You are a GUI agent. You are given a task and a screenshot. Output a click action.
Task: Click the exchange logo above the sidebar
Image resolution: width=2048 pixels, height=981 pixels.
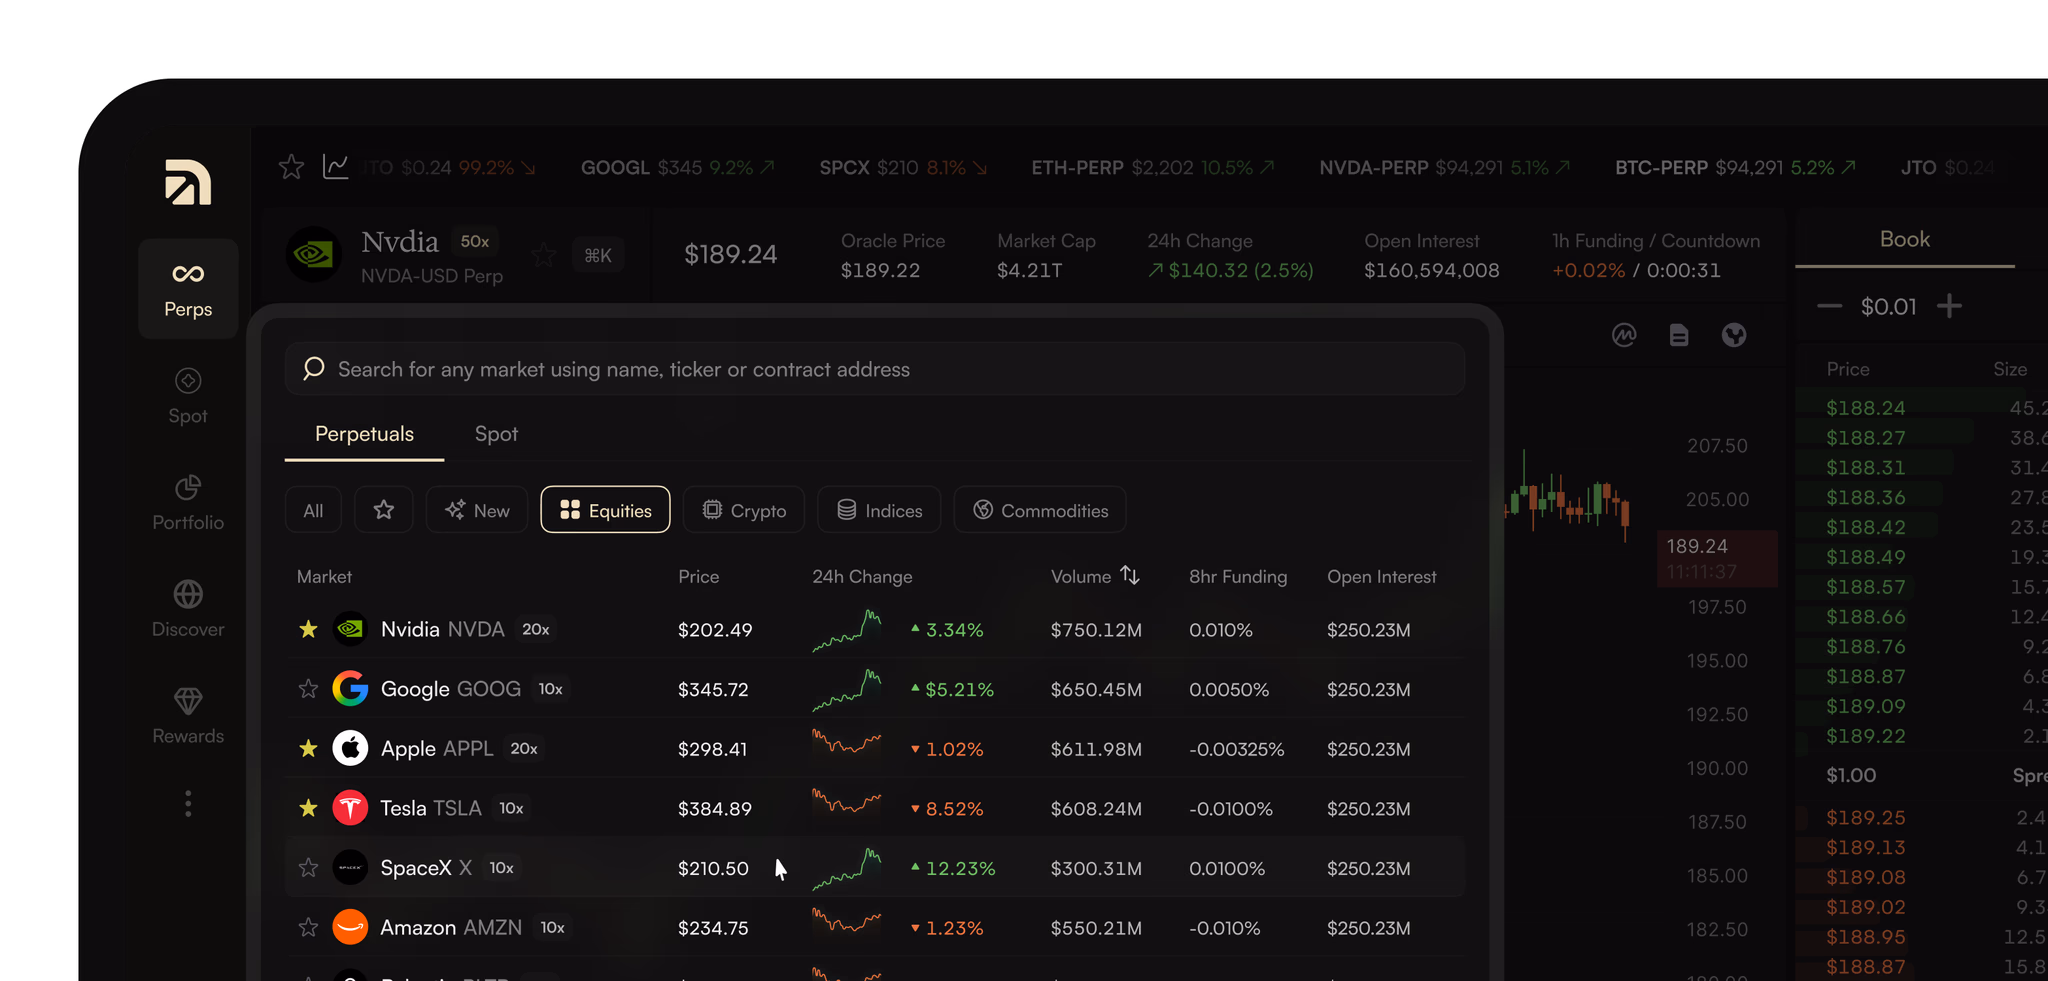click(x=188, y=182)
